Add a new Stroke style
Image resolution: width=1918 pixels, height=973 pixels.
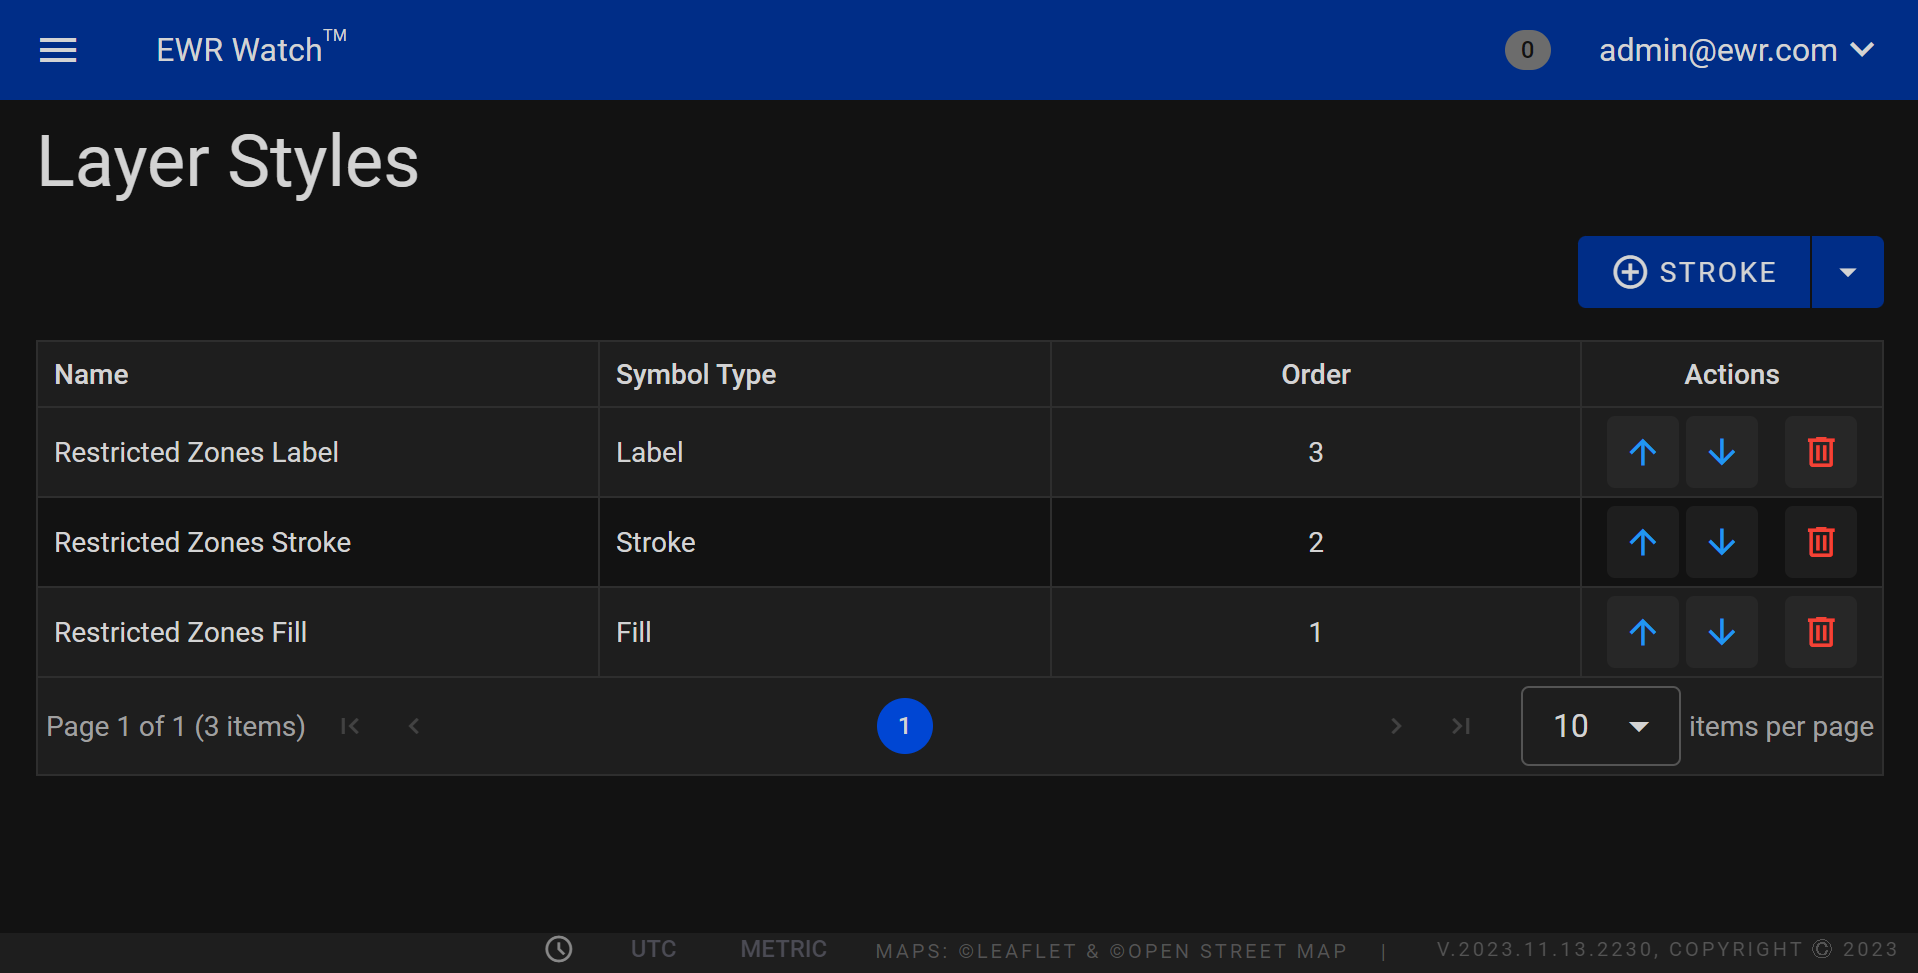pyautogui.click(x=1694, y=272)
